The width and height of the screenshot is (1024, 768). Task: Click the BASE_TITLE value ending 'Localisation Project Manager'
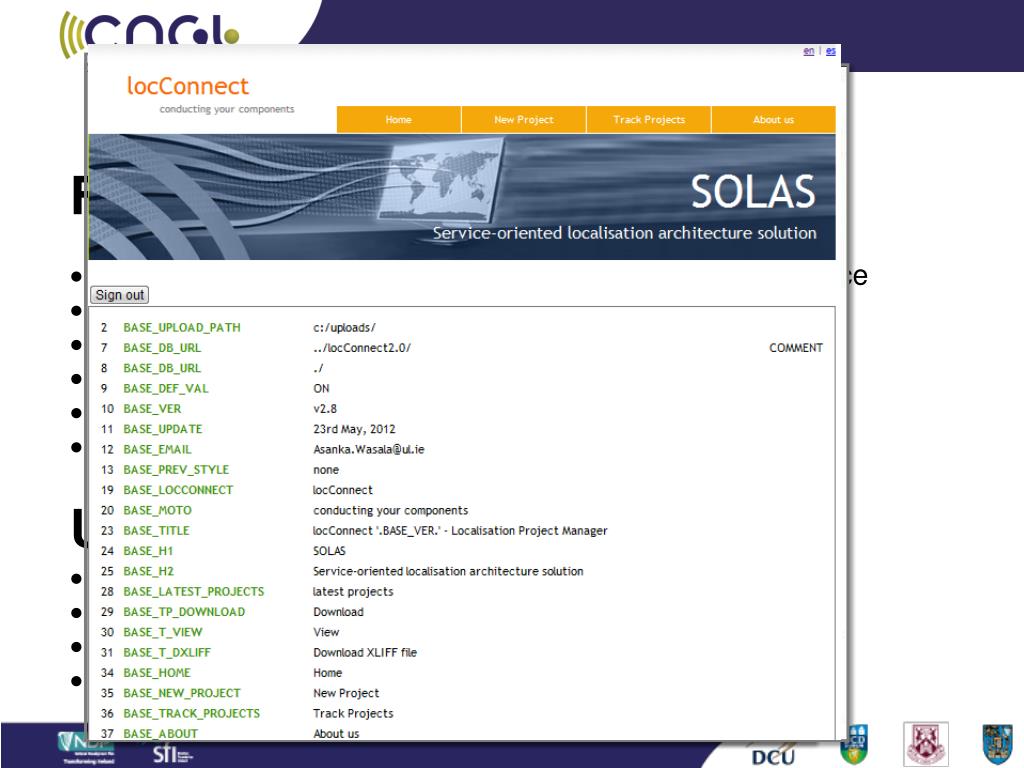point(460,530)
